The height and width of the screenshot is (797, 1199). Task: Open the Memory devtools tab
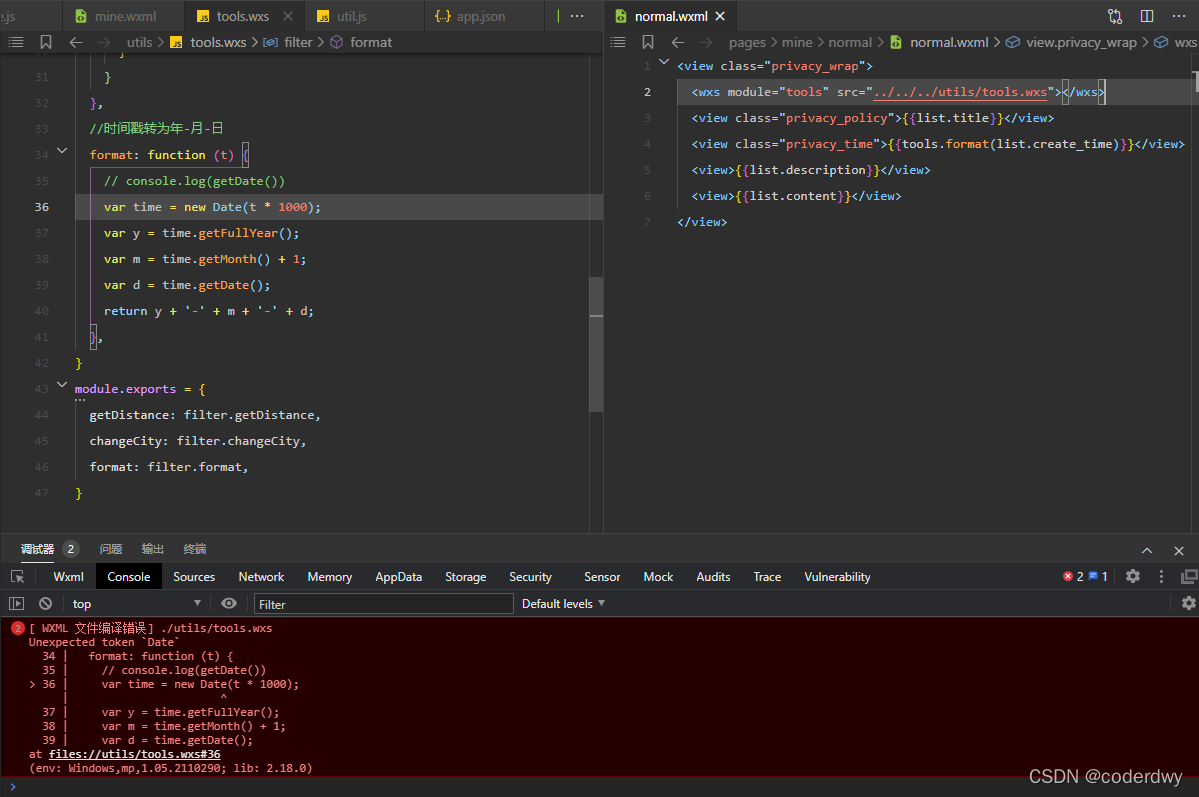pyautogui.click(x=330, y=577)
